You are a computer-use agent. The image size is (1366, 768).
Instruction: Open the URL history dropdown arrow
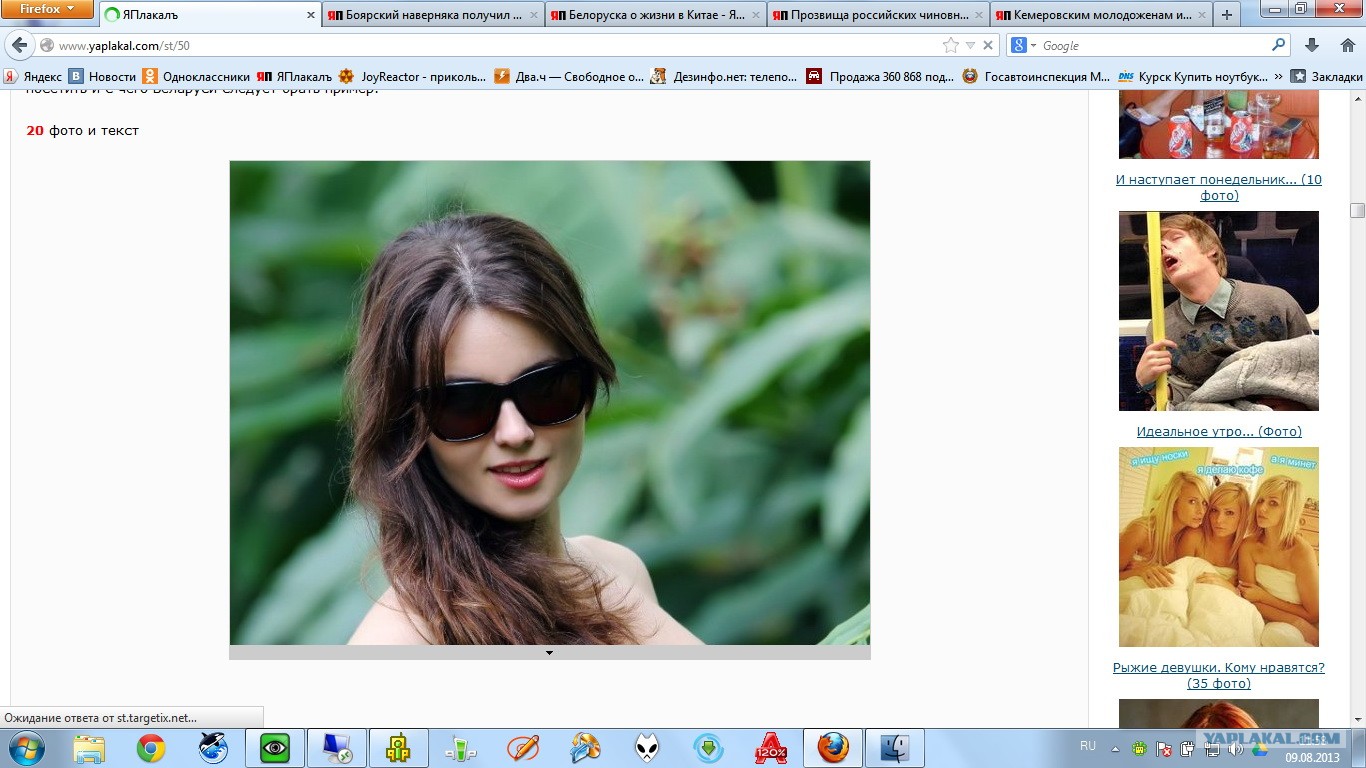970,46
